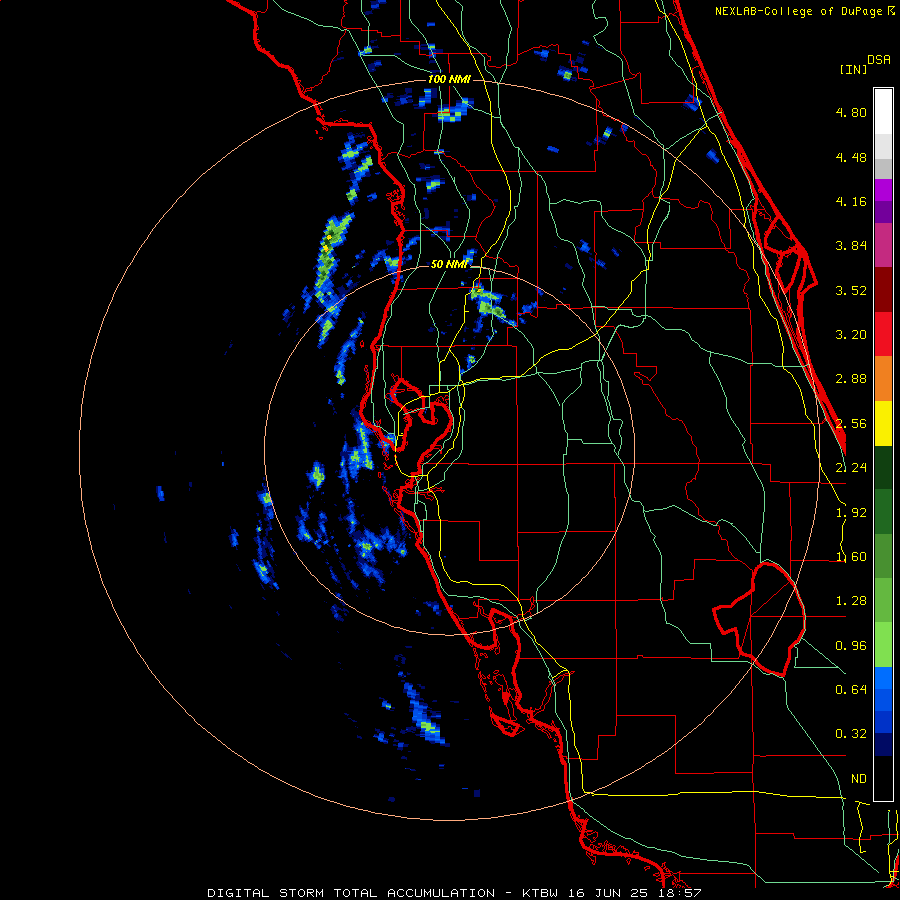The height and width of the screenshot is (900, 900).
Task: Click the Lake Okeechobee outline on map
Action: [761, 619]
